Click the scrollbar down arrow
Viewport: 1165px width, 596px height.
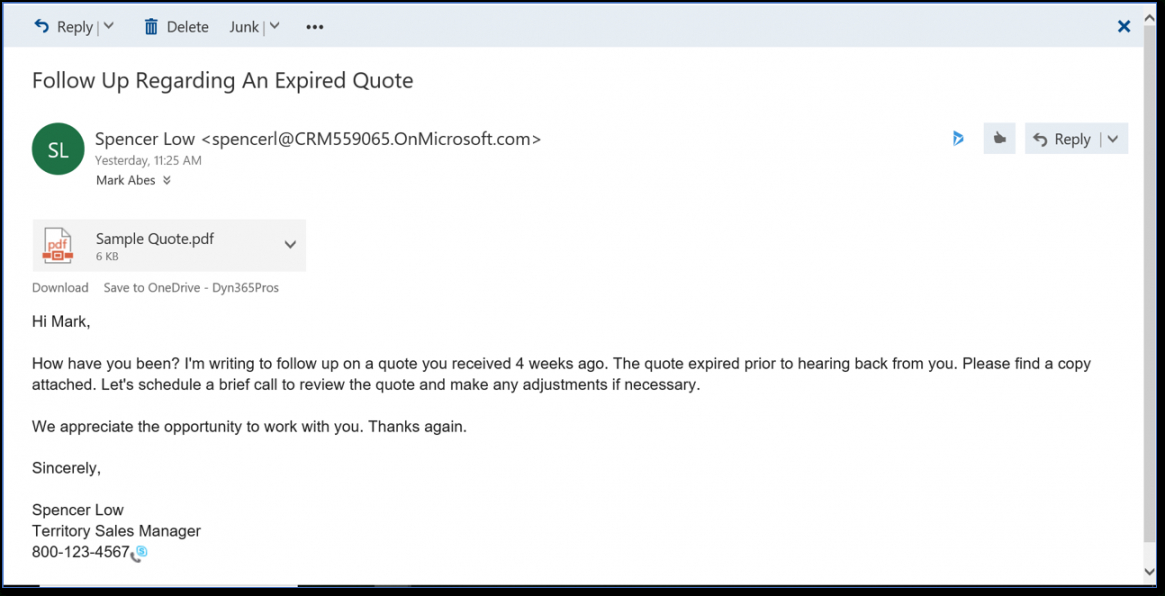pyautogui.click(x=1149, y=571)
